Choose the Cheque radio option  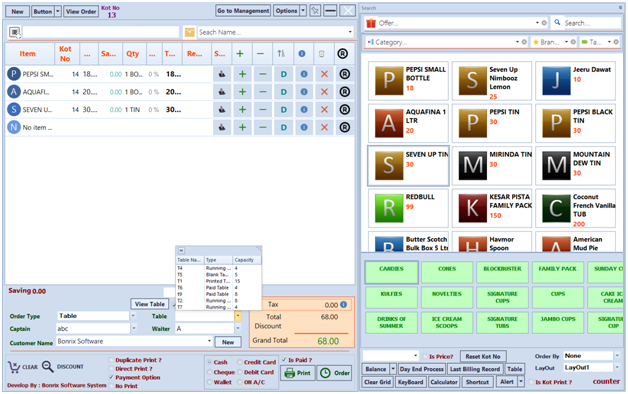pos(209,372)
